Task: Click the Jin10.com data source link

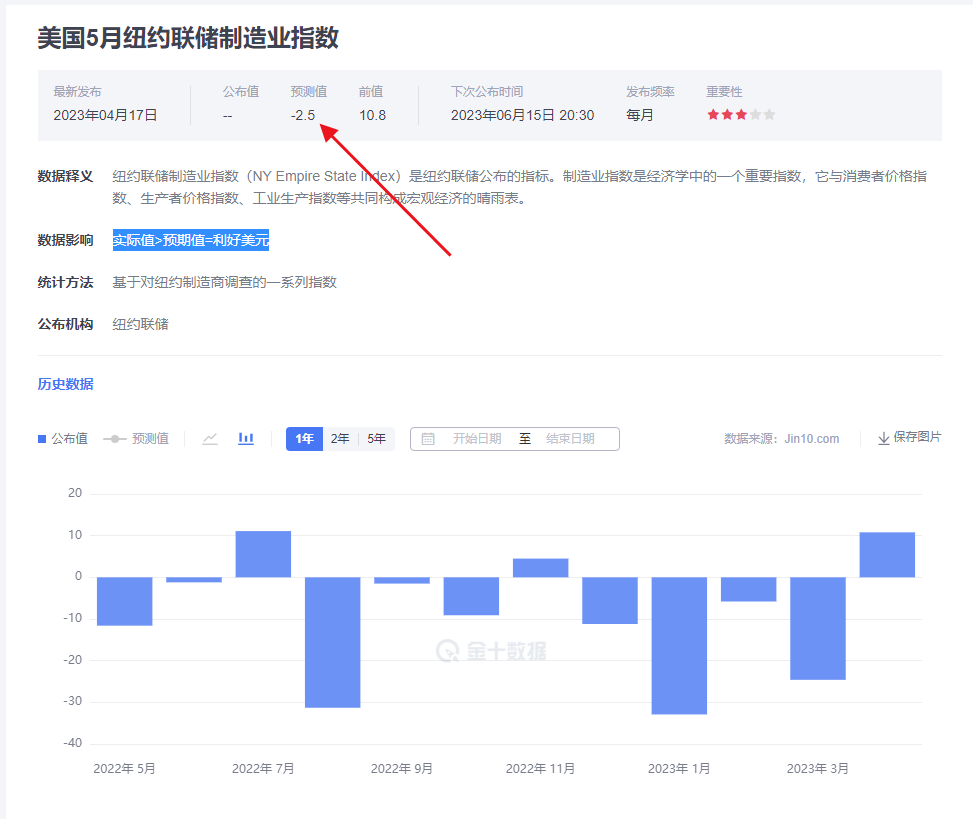Action: click(x=812, y=438)
